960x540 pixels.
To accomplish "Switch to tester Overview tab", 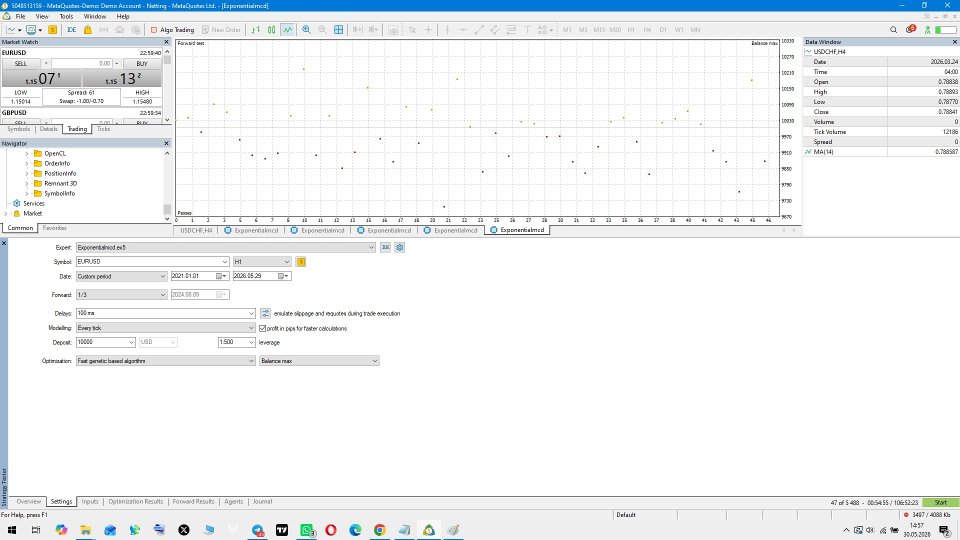I will coord(28,501).
